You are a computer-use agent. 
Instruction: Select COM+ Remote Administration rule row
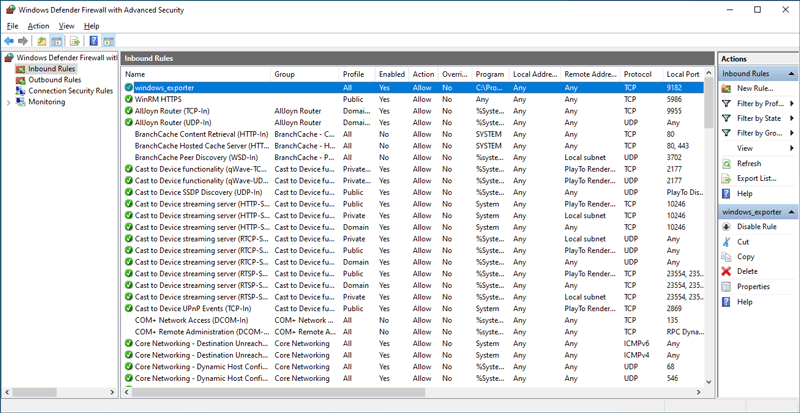(413, 332)
